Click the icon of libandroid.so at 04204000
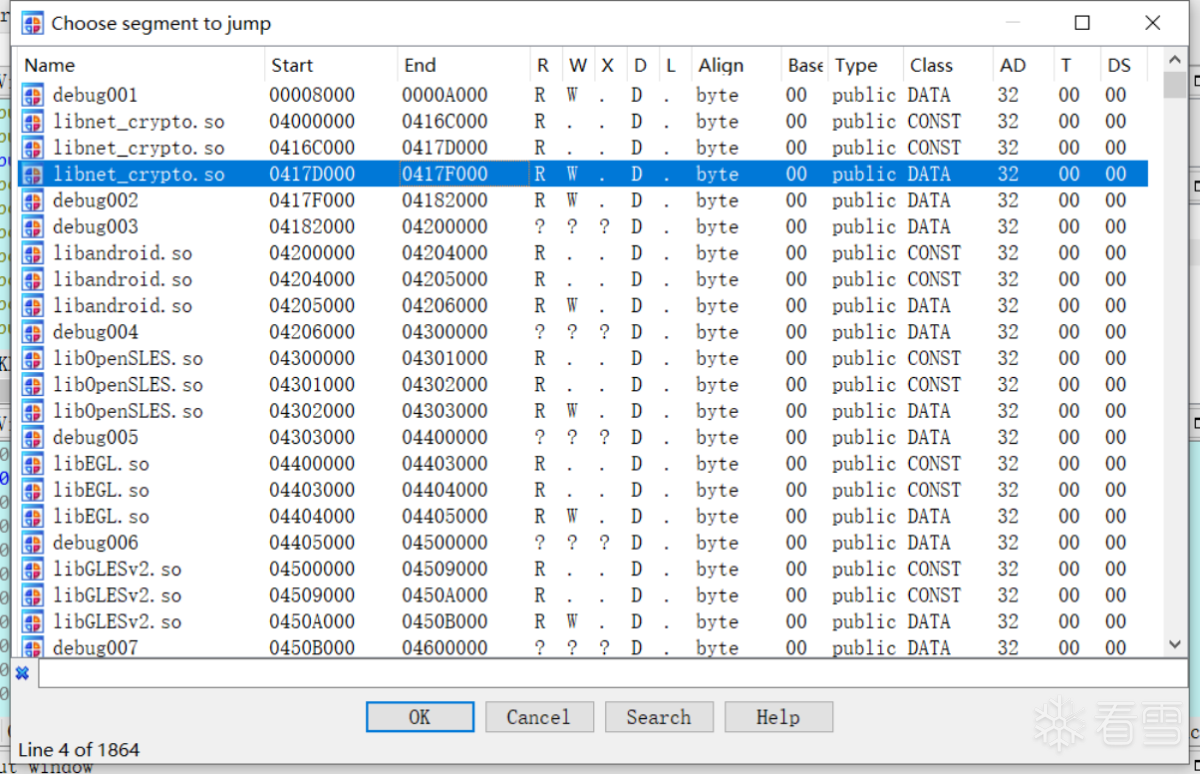Image resolution: width=1200 pixels, height=774 pixels. click(33, 279)
